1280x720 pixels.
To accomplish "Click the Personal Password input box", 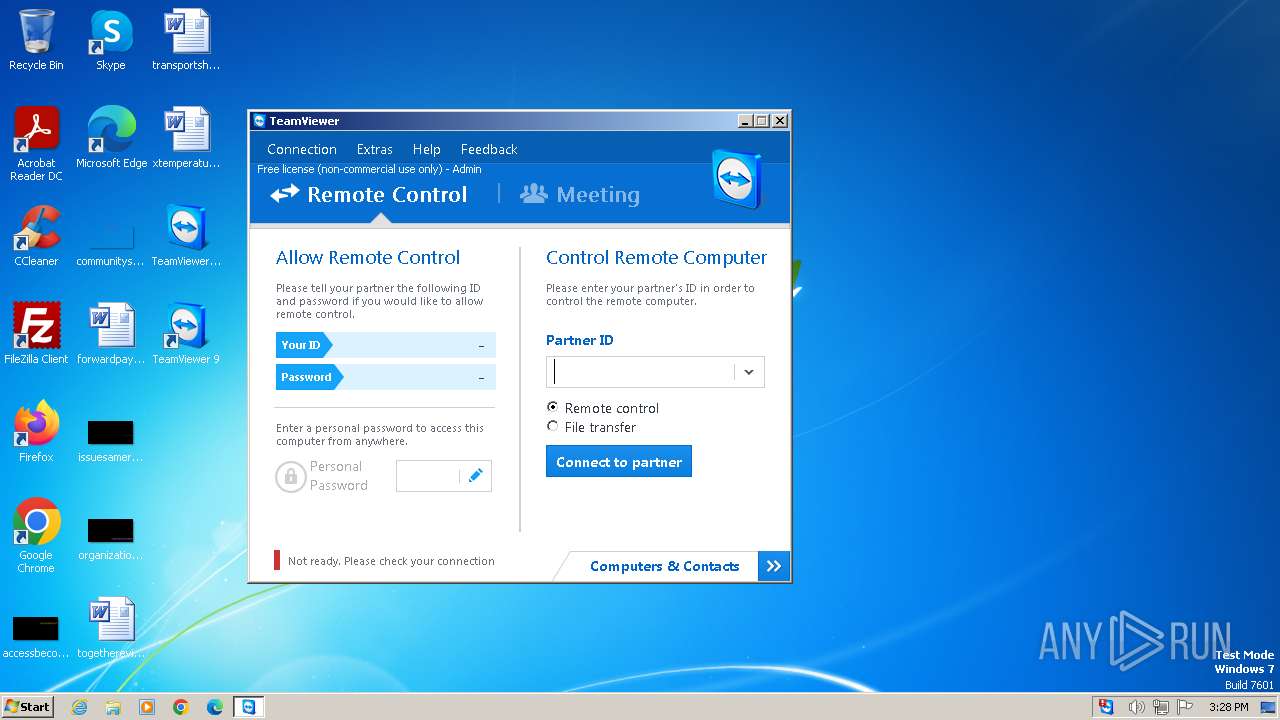I will pyautogui.click(x=427, y=476).
